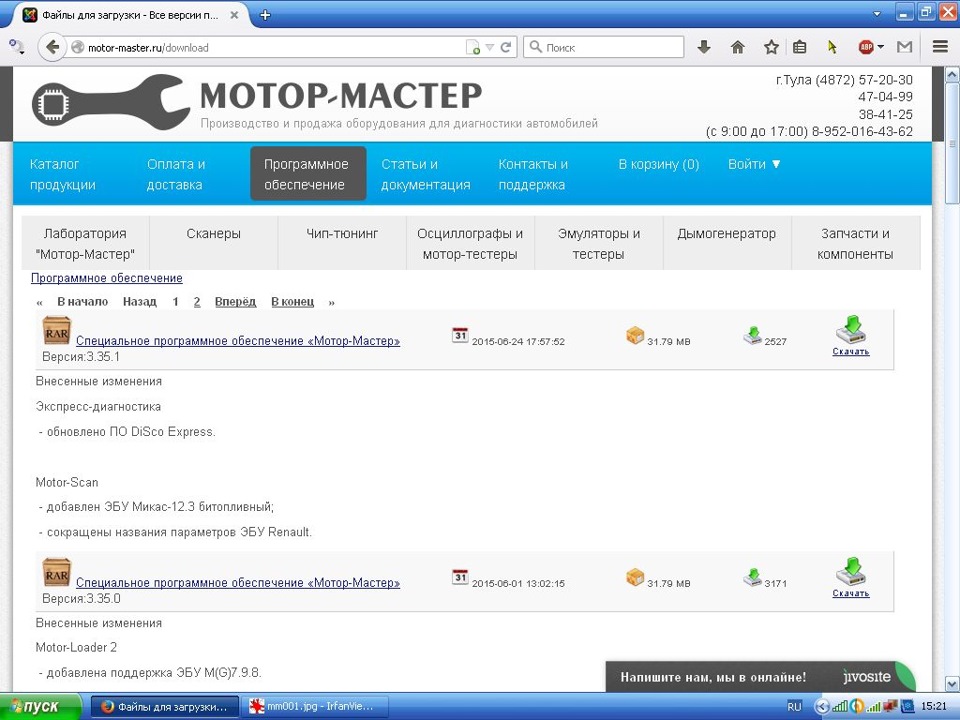
Task: Click the Файлы для загрузки taskbar button
Action: 164,707
